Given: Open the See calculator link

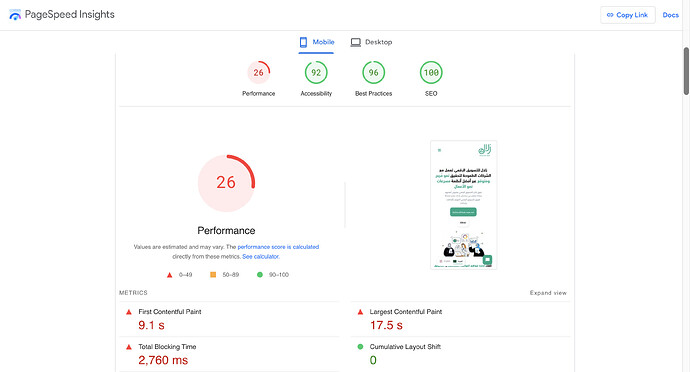Looking at the screenshot, I should tap(261, 256).
